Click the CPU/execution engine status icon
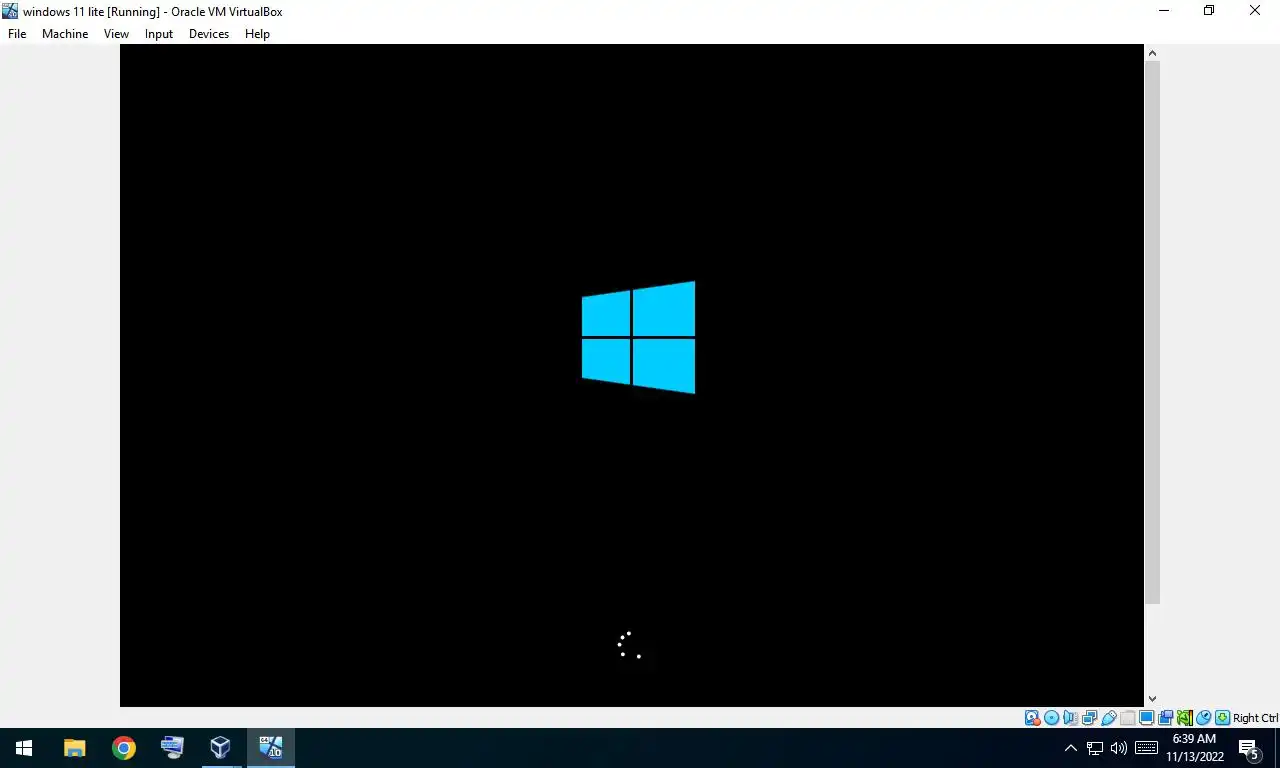The height and width of the screenshot is (768, 1280). (1185, 718)
